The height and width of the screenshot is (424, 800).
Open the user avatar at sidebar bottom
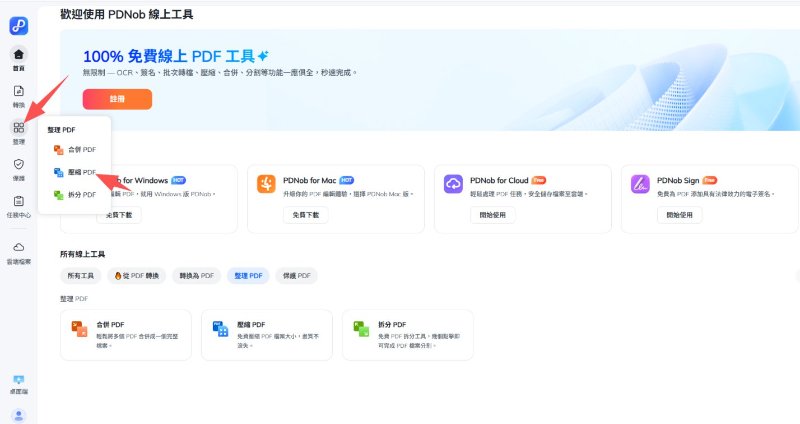click(x=19, y=414)
